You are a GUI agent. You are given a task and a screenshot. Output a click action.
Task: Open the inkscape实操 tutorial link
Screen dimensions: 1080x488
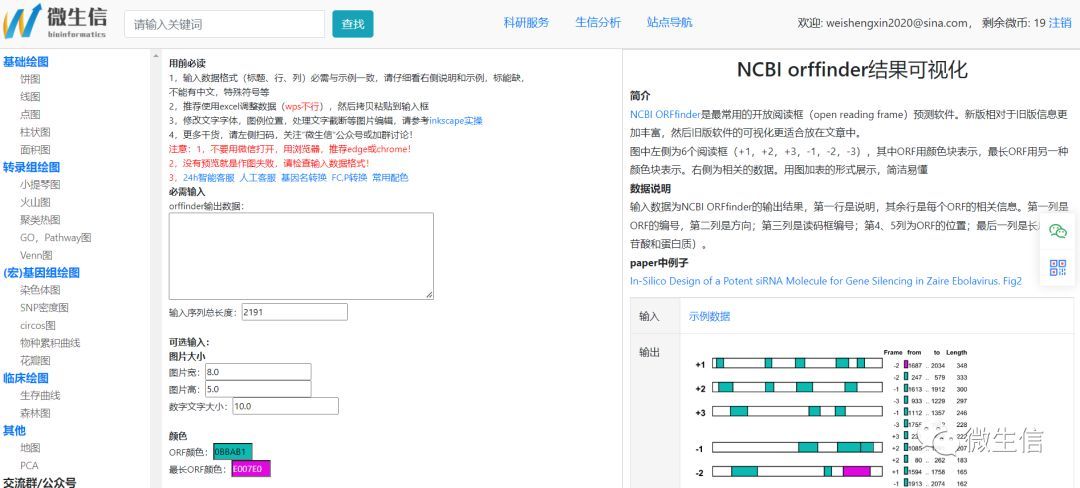pyautogui.click(x=456, y=120)
